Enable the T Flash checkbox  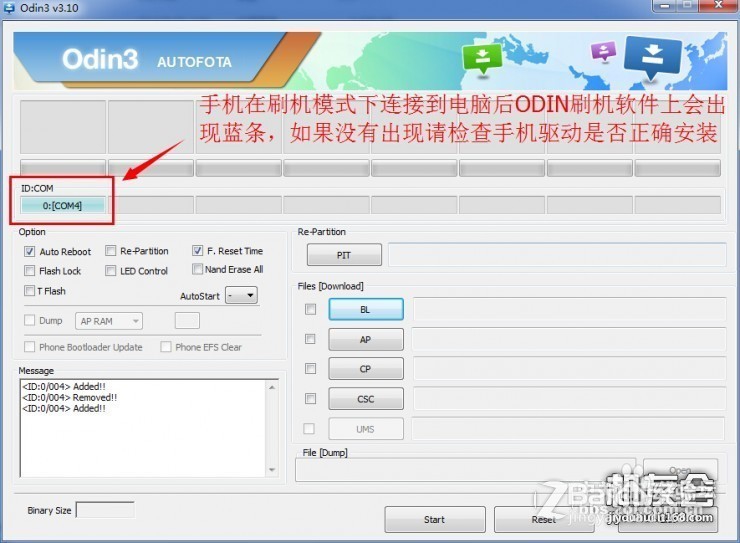[x=29, y=291]
